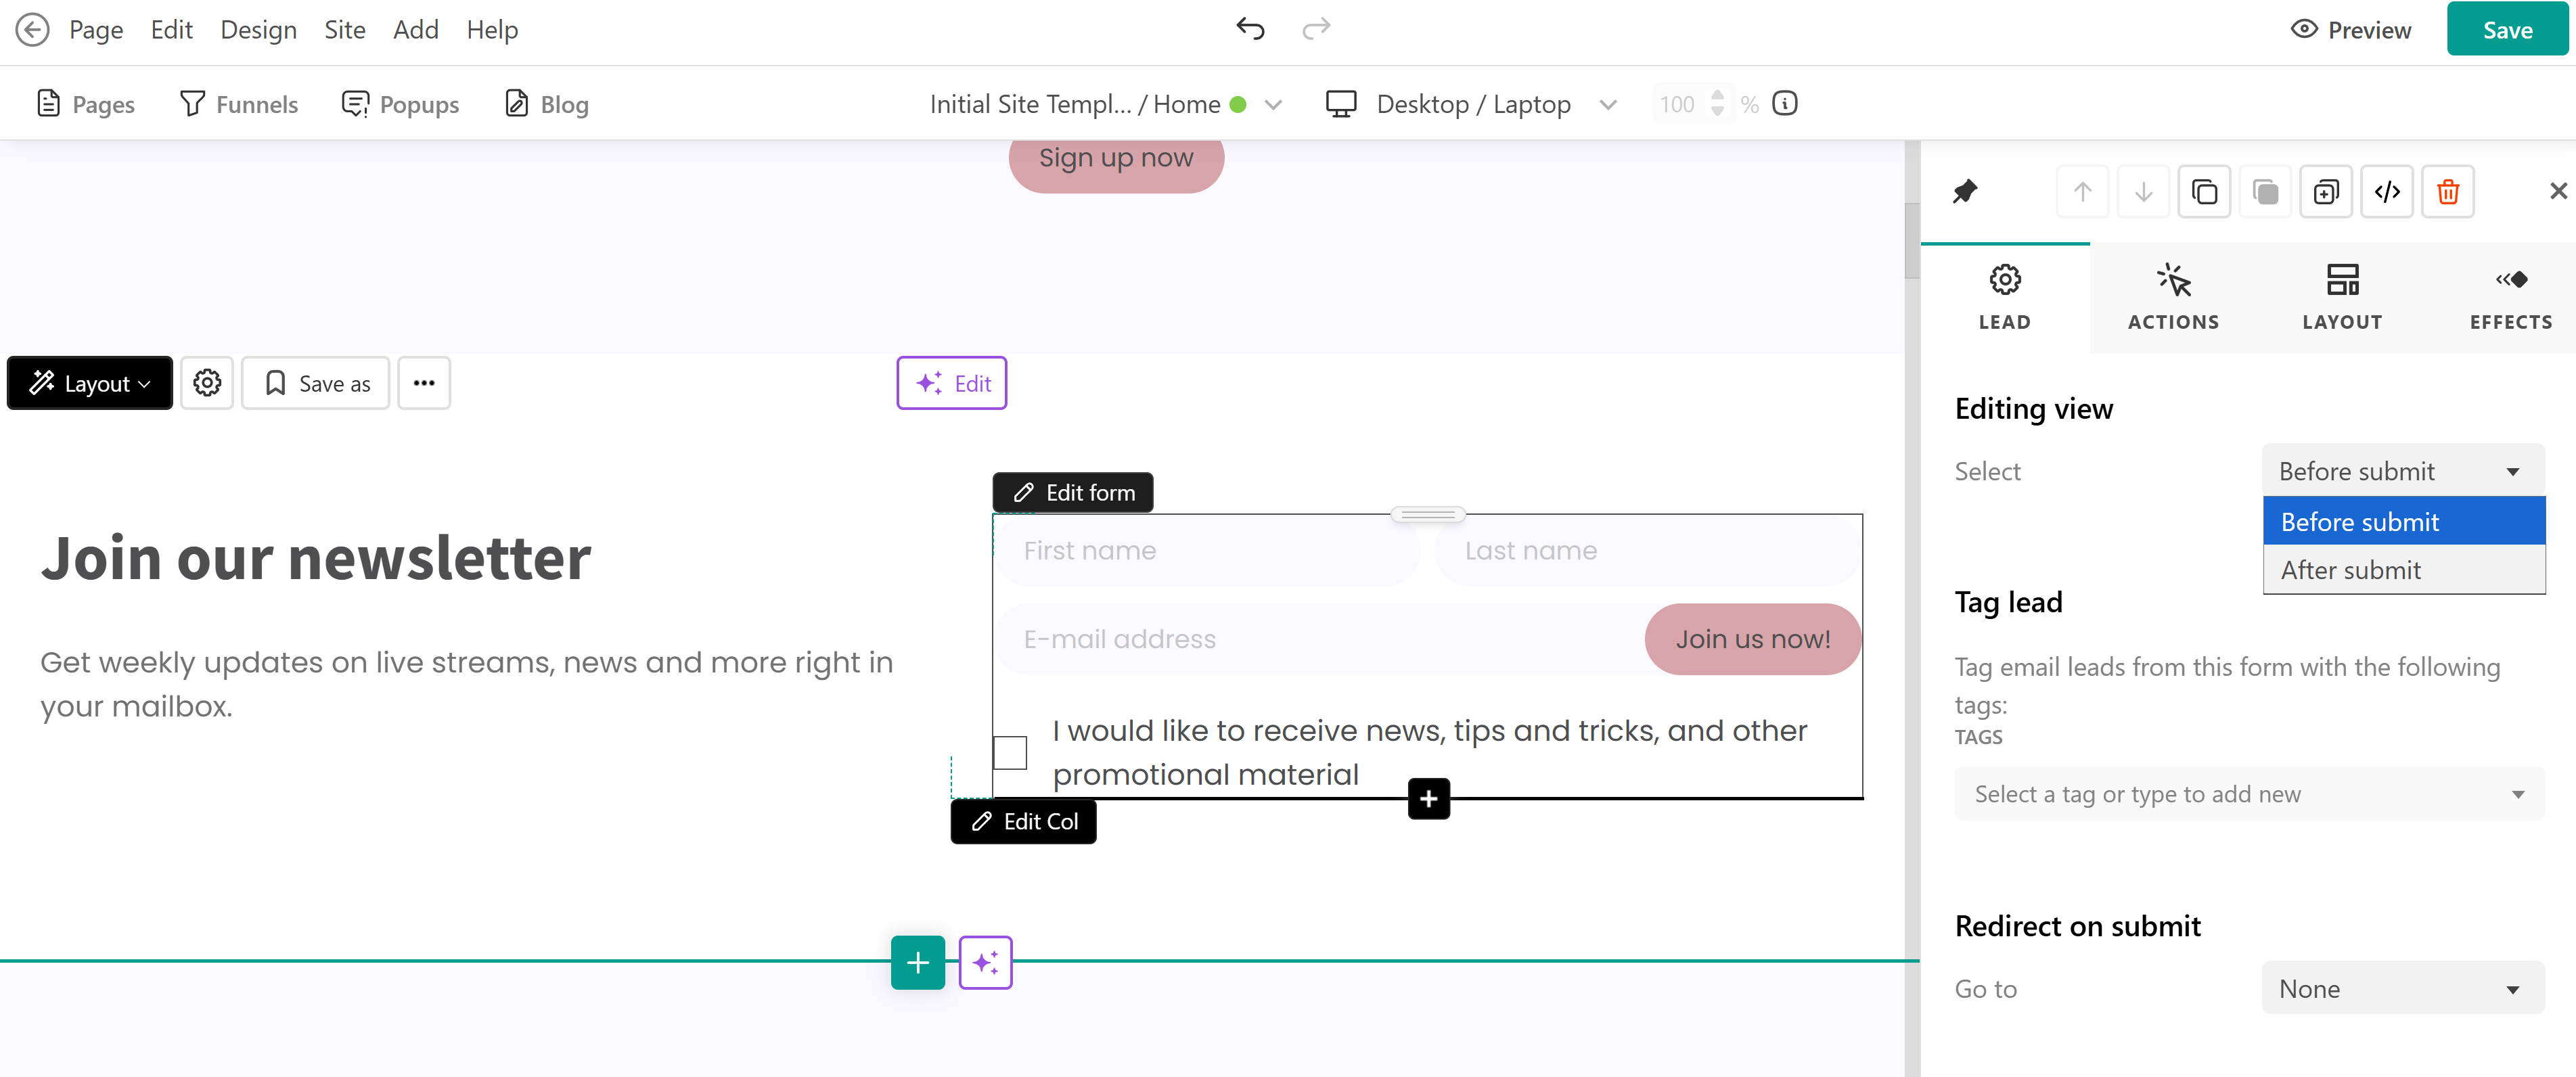This screenshot has width=2576, height=1077.
Task: Click the green add section plus button
Action: [x=917, y=962]
